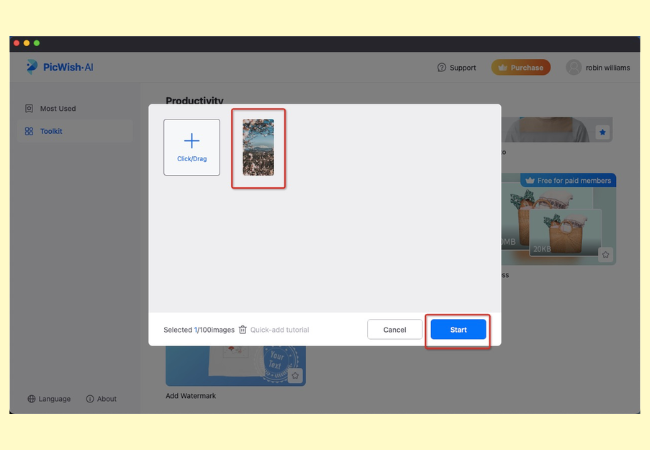Click the Purchase crown button
Image resolution: width=650 pixels, height=450 pixels.
(x=520, y=68)
